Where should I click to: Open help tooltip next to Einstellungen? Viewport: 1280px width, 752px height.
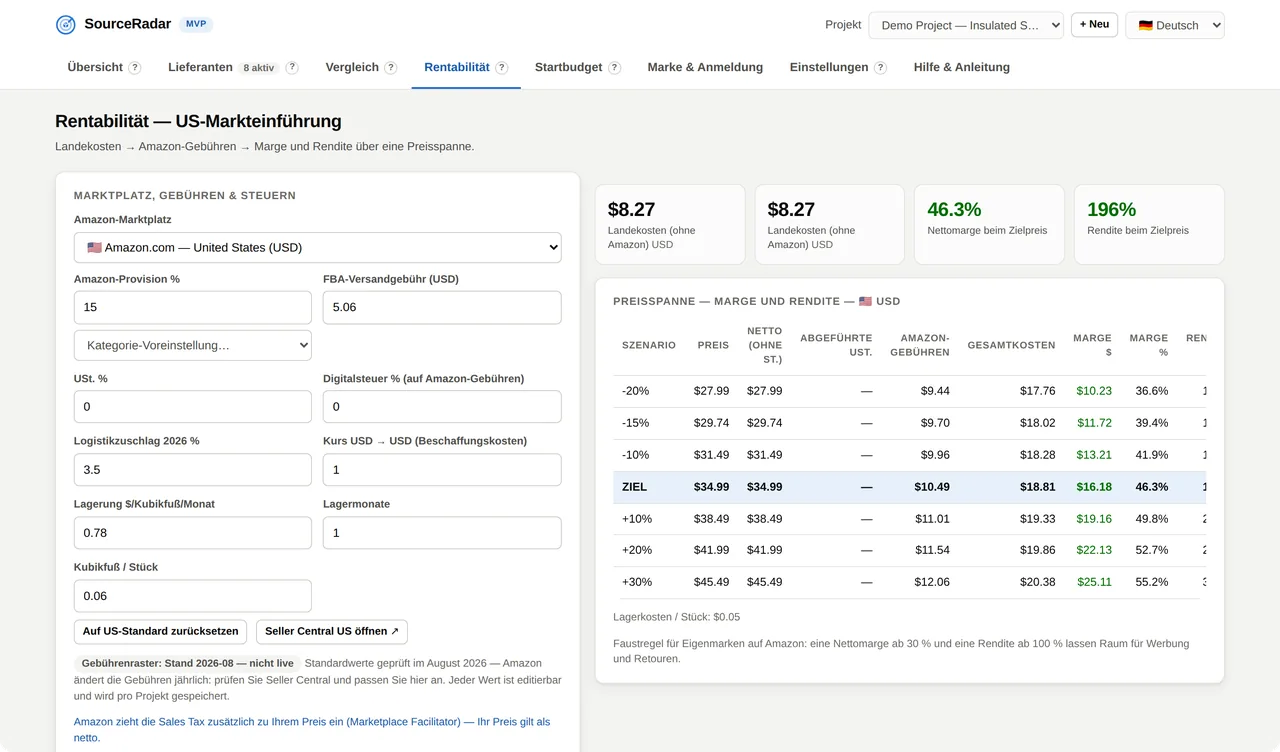[x=880, y=68]
